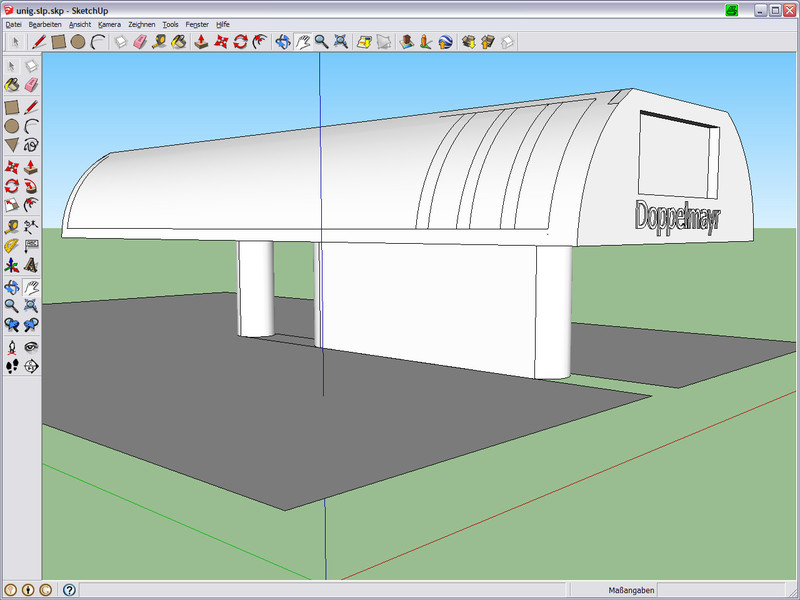Open the Bearbeiten menu

click(x=45, y=24)
